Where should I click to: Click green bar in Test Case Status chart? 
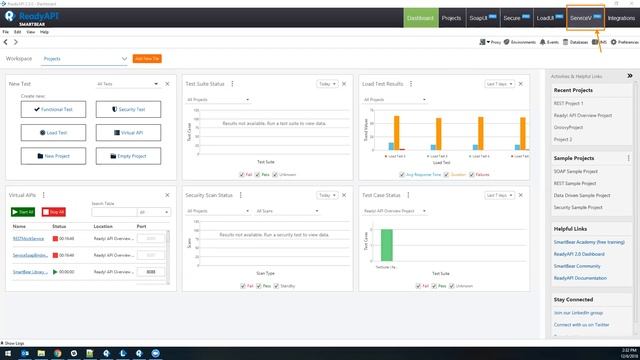[387, 245]
